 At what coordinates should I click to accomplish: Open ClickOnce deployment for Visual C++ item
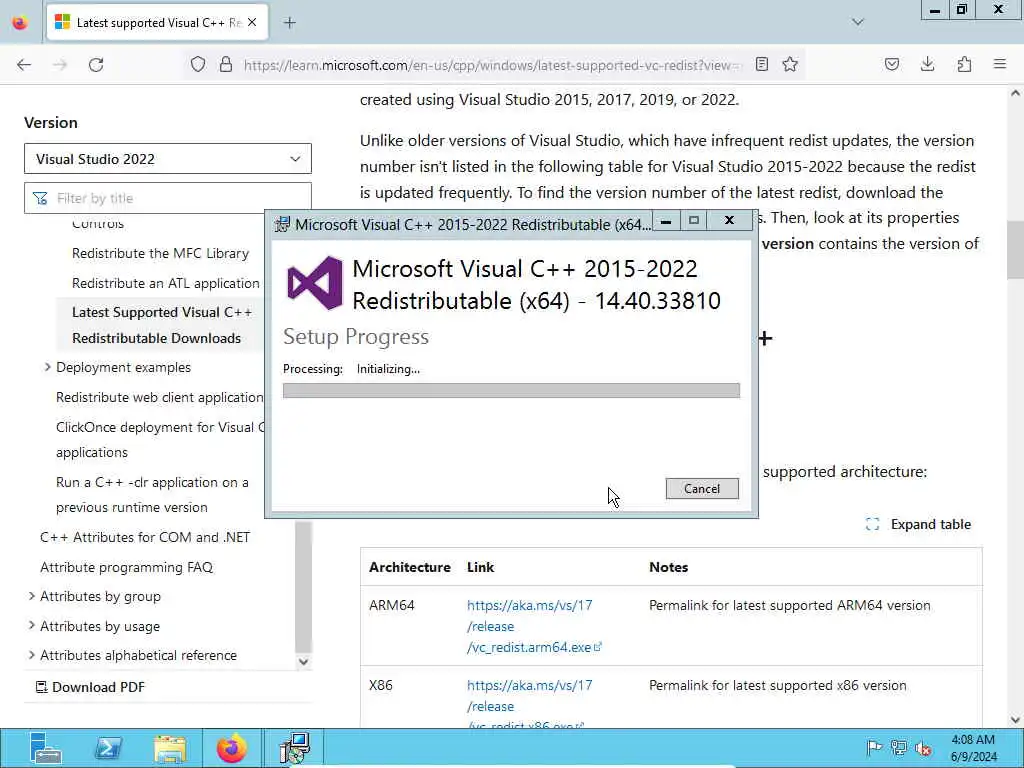161,440
